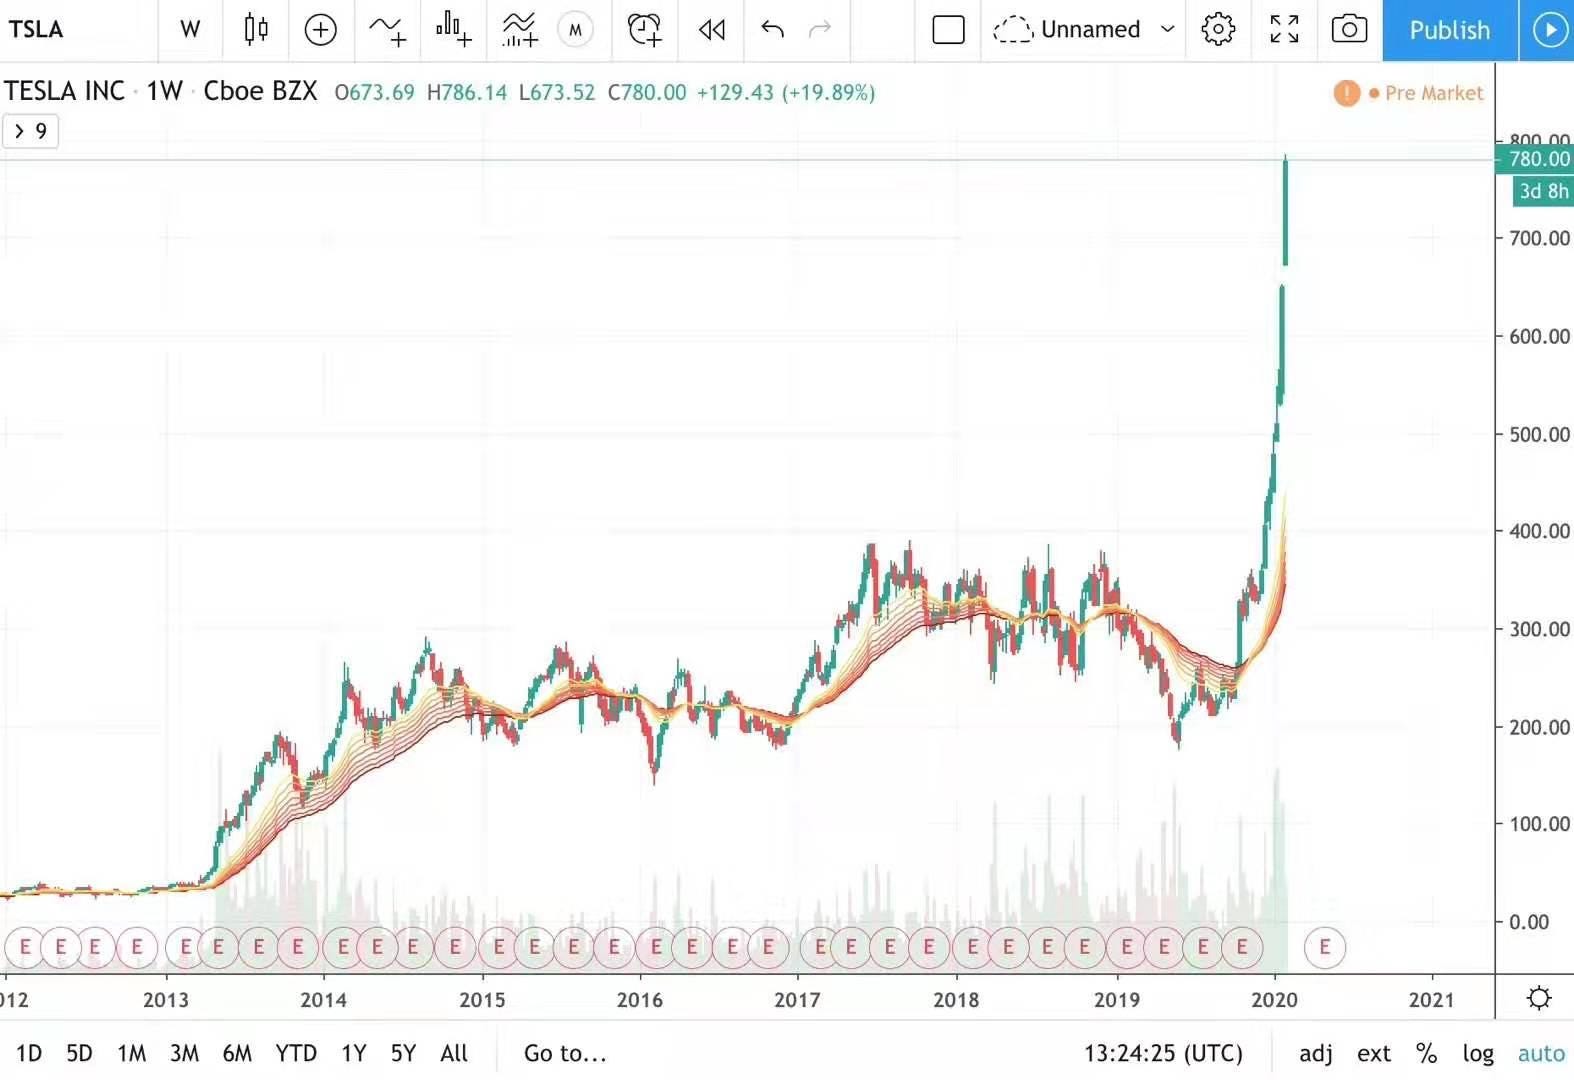The height and width of the screenshot is (1080, 1574).
Task: Click the future earnings E marker in 2020
Action: tap(1325, 946)
